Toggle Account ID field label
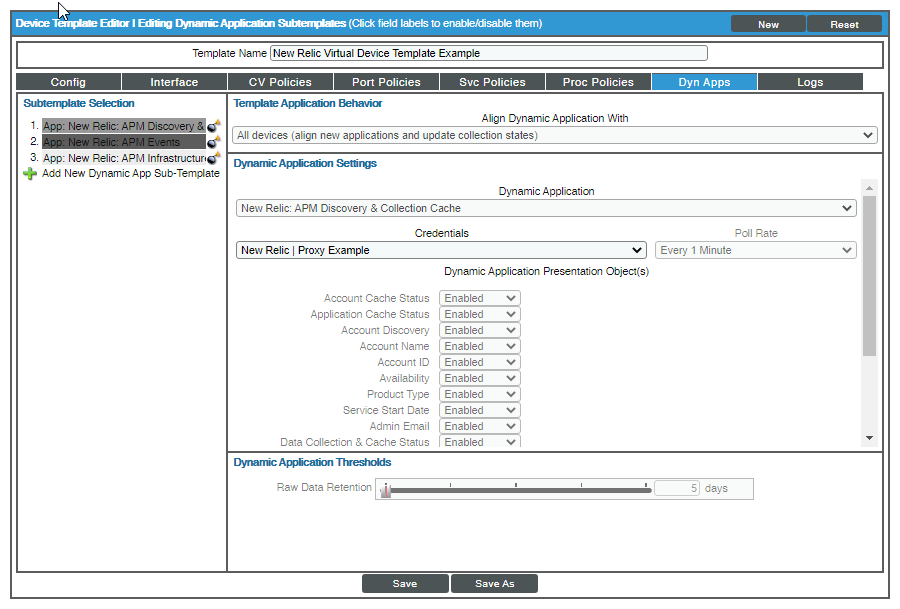This screenshot has height=609, width=900. click(x=403, y=362)
